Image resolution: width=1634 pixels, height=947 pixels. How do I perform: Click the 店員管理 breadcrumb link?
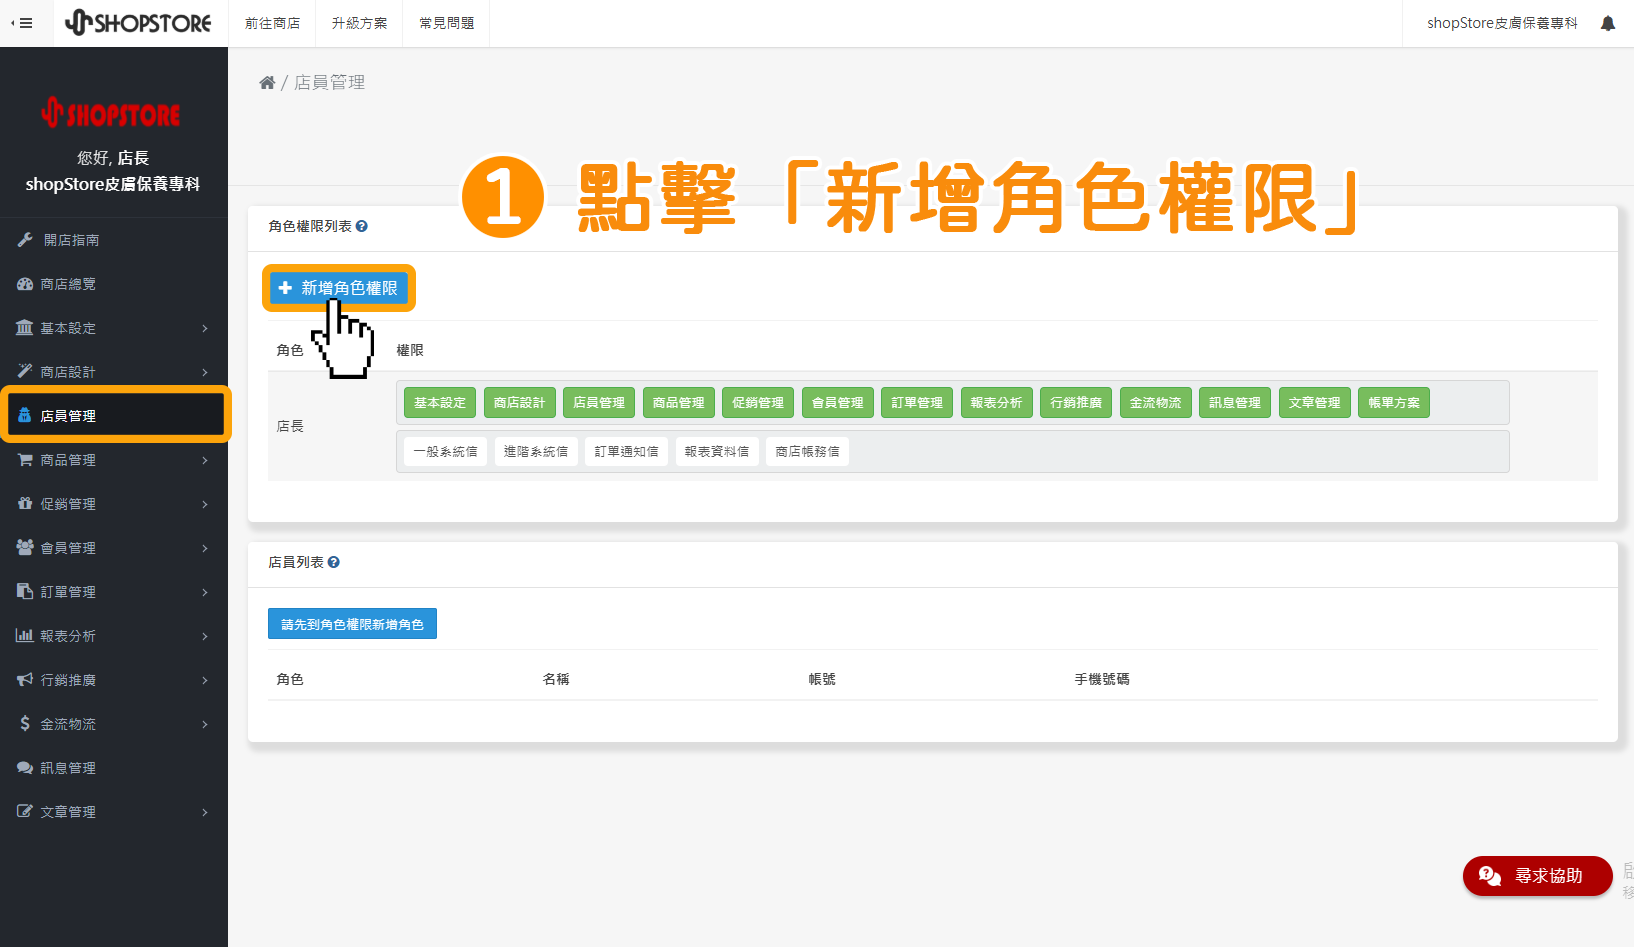pos(329,82)
